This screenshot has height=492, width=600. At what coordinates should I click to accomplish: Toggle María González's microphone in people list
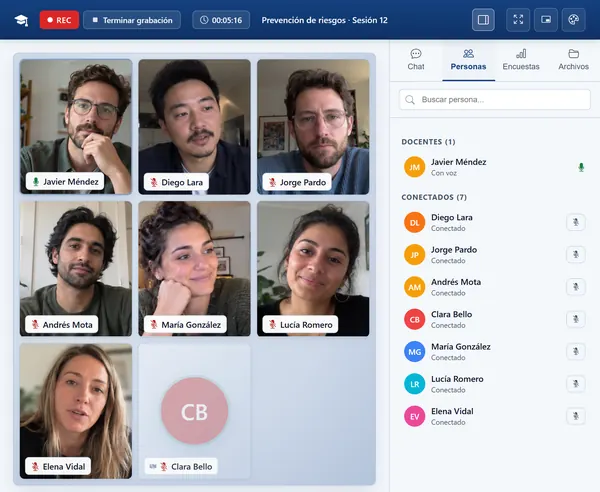click(x=576, y=352)
